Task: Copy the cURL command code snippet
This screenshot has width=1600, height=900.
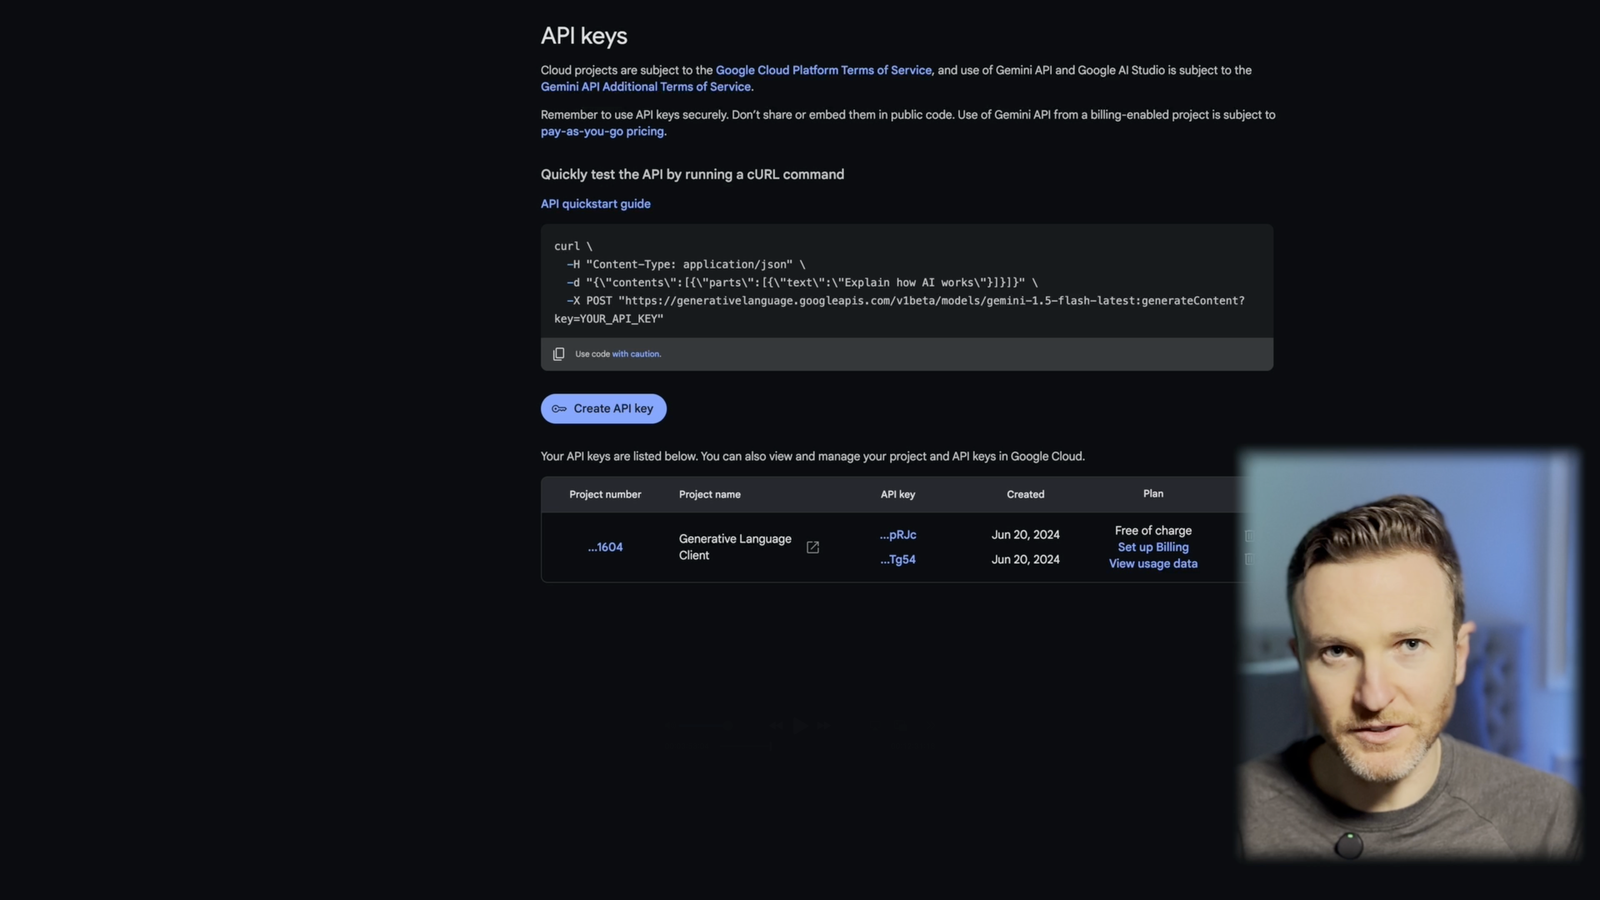Action: 558,353
